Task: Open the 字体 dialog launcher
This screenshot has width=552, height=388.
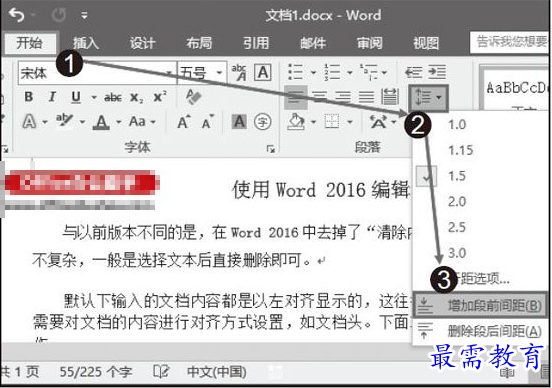Action: coord(270,149)
